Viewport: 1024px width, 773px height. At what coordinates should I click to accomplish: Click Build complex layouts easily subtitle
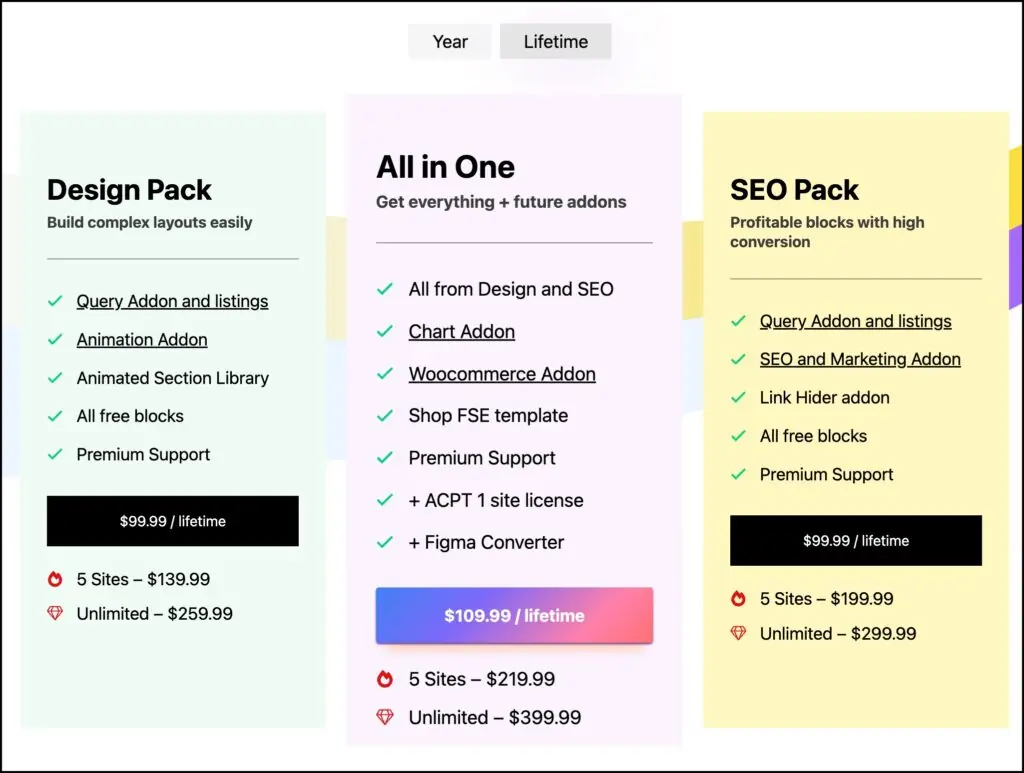pyautogui.click(x=150, y=223)
